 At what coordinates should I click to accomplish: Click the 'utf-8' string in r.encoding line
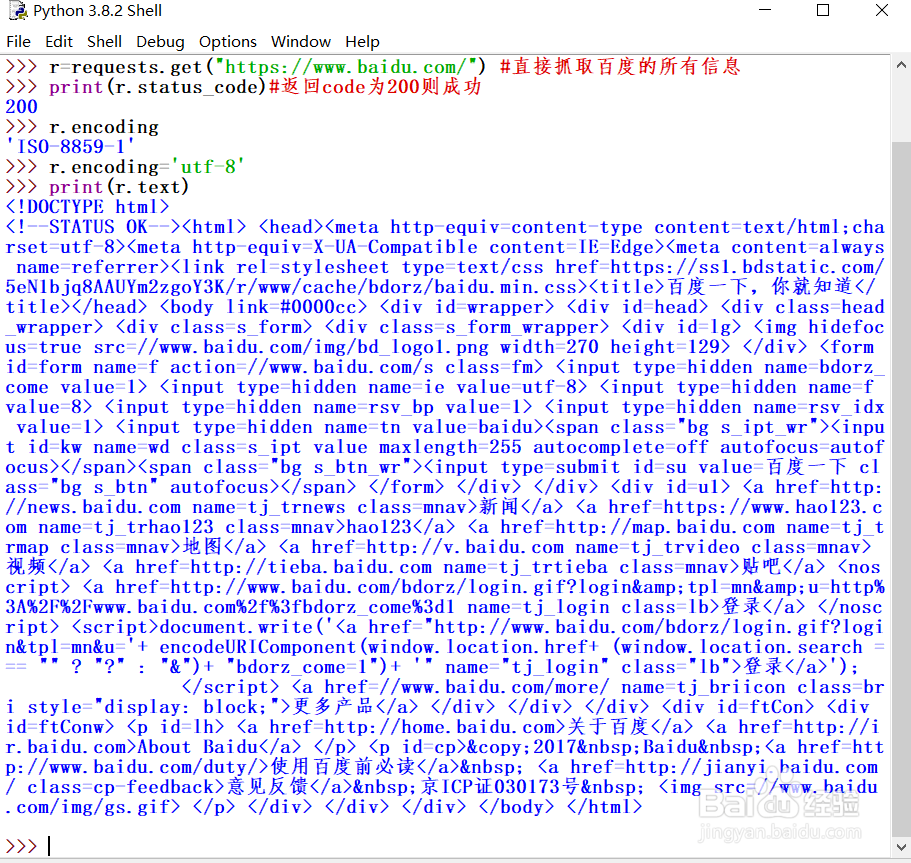(207, 167)
